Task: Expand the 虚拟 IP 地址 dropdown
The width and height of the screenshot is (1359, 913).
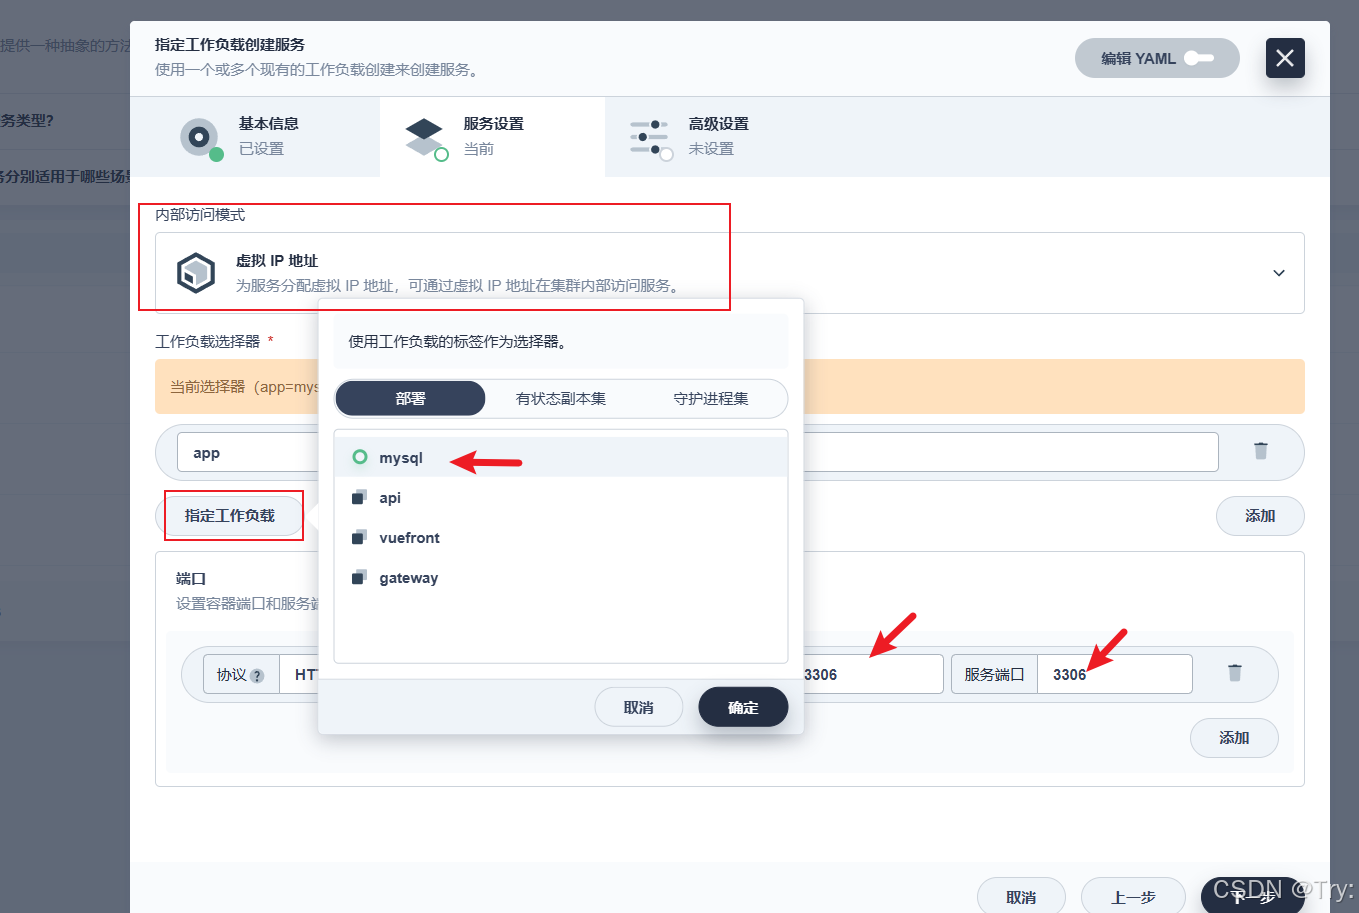Action: 1277,272
